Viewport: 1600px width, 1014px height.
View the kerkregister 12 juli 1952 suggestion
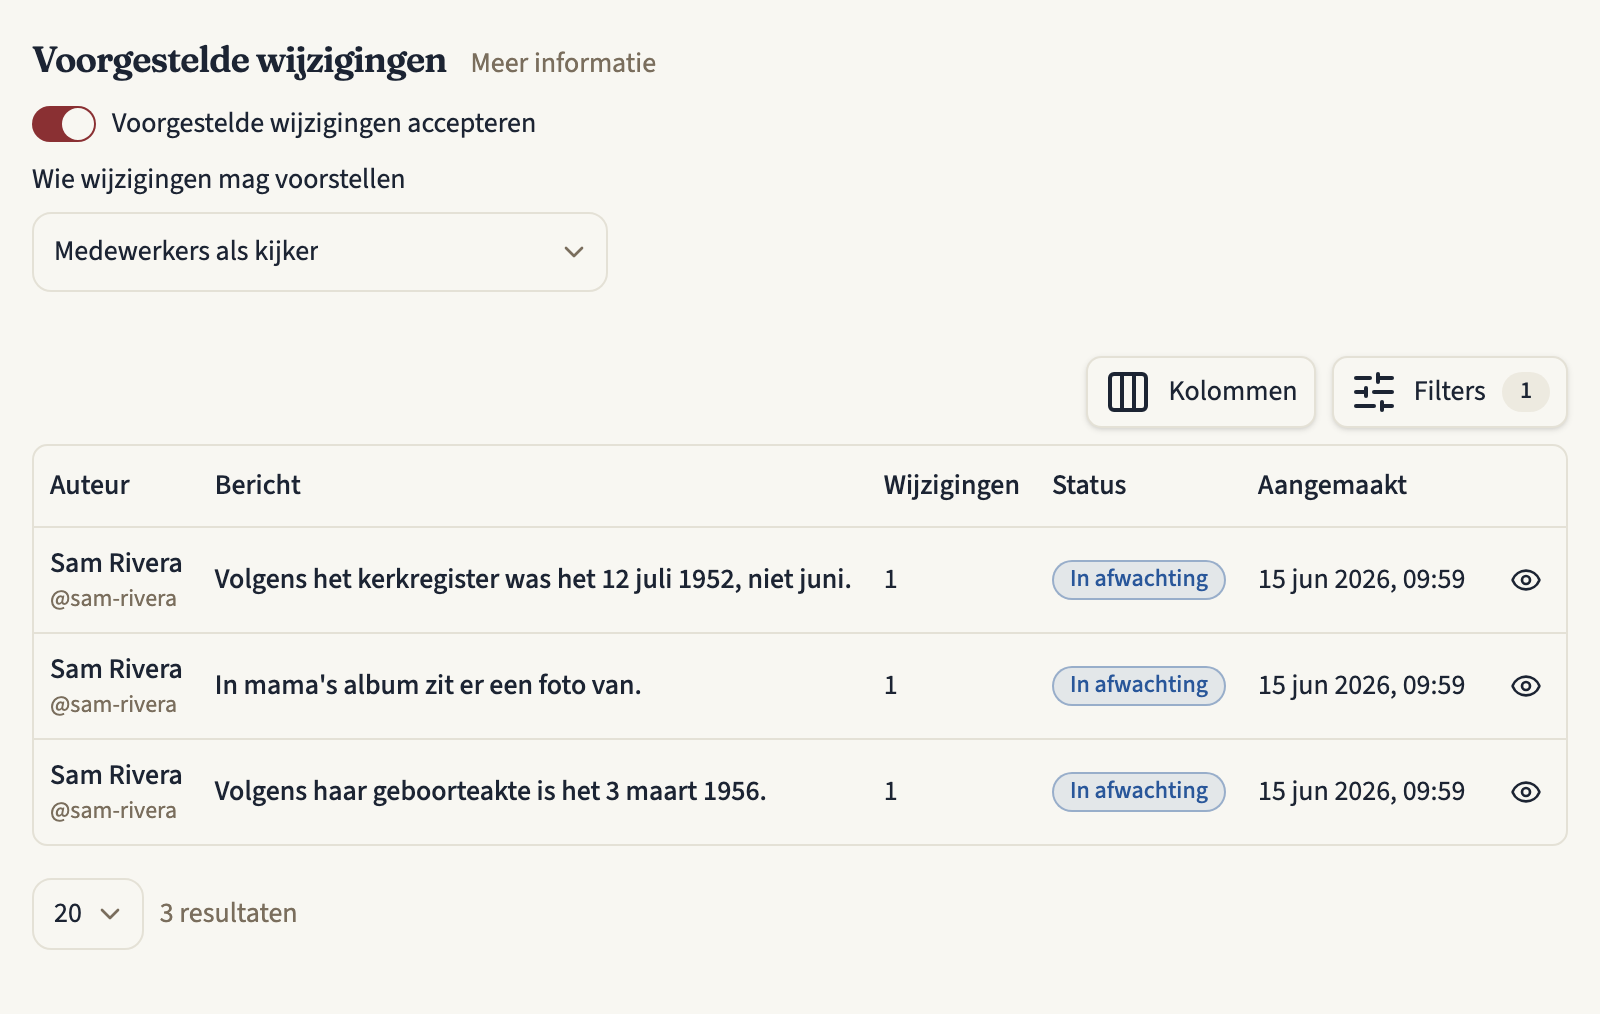[x=1525, y=580]
